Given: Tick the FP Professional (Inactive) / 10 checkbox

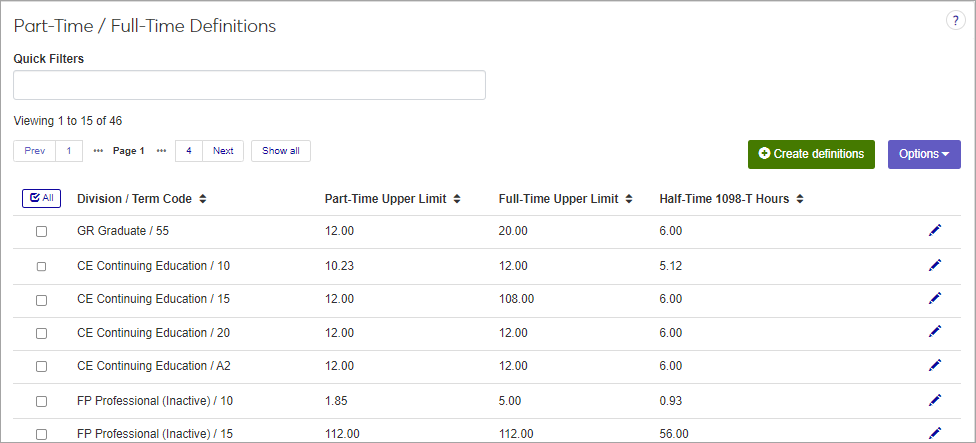Looking at the screenshot, I should click(x=41, y=401).
